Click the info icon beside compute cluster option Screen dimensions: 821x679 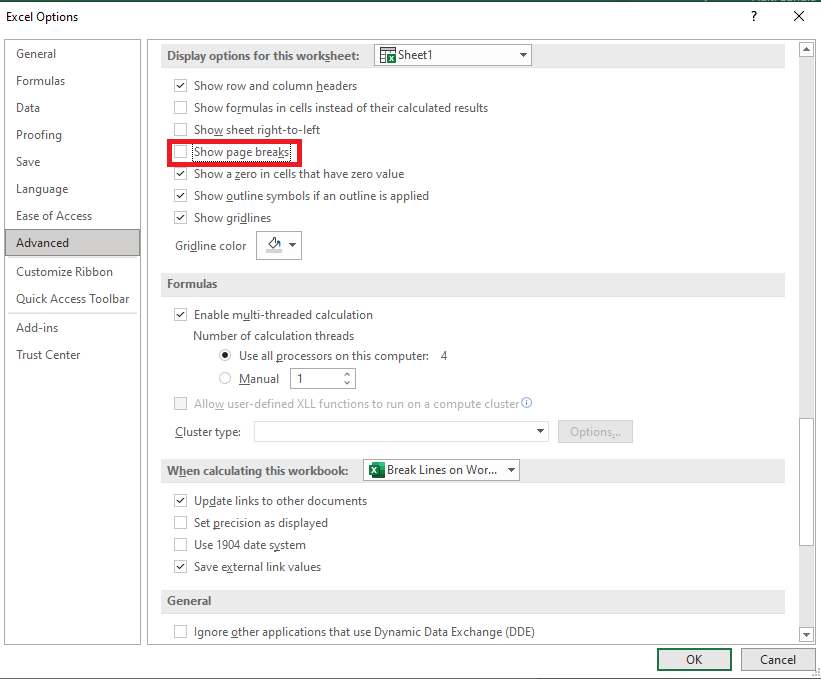527,403
